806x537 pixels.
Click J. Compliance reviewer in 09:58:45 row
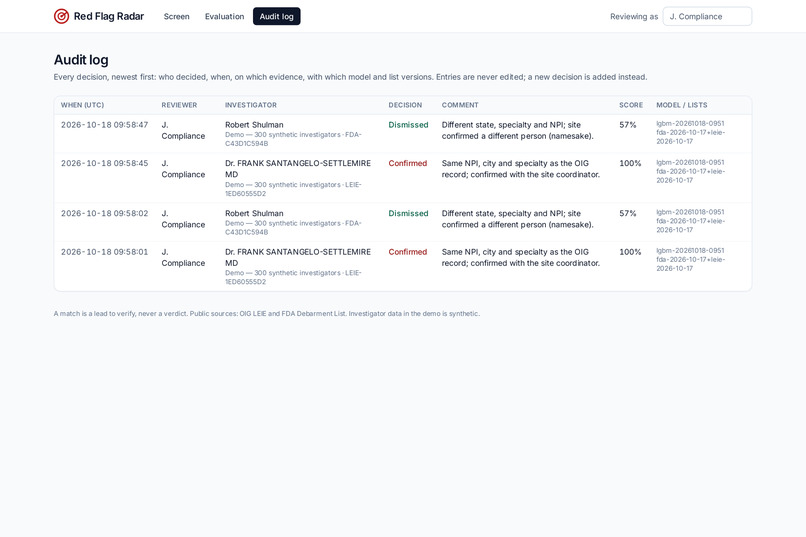coord(183,169)
